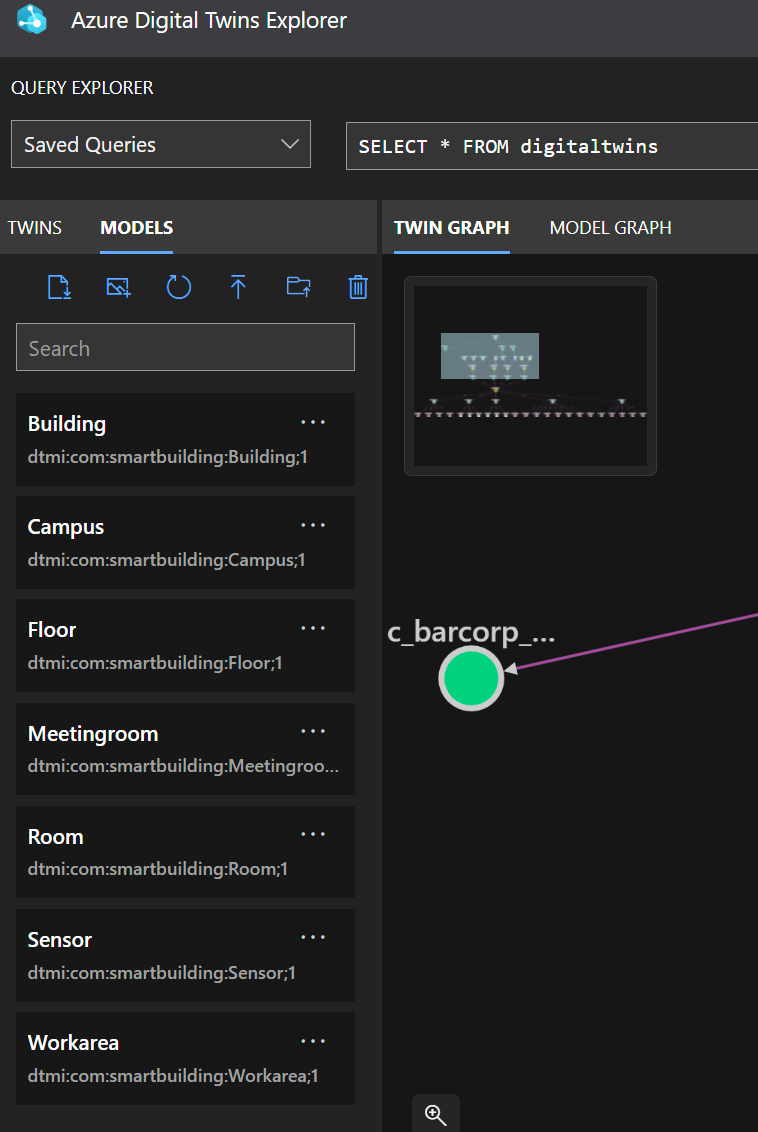758x1132 pixels.
Task: Open the more options for Sensor model
Action: coord(313,938)
